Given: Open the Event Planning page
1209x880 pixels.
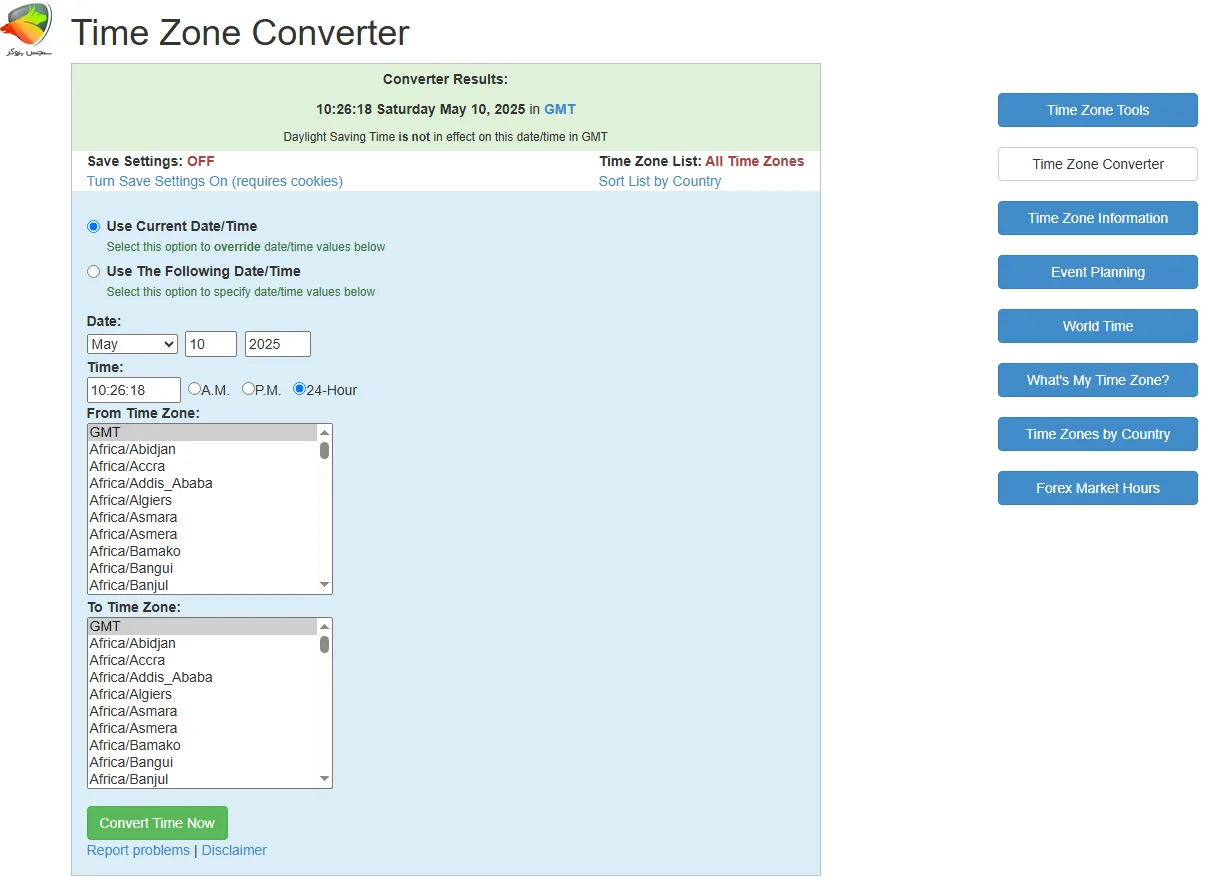Looking at the screenshot, I should (1097, 272).
